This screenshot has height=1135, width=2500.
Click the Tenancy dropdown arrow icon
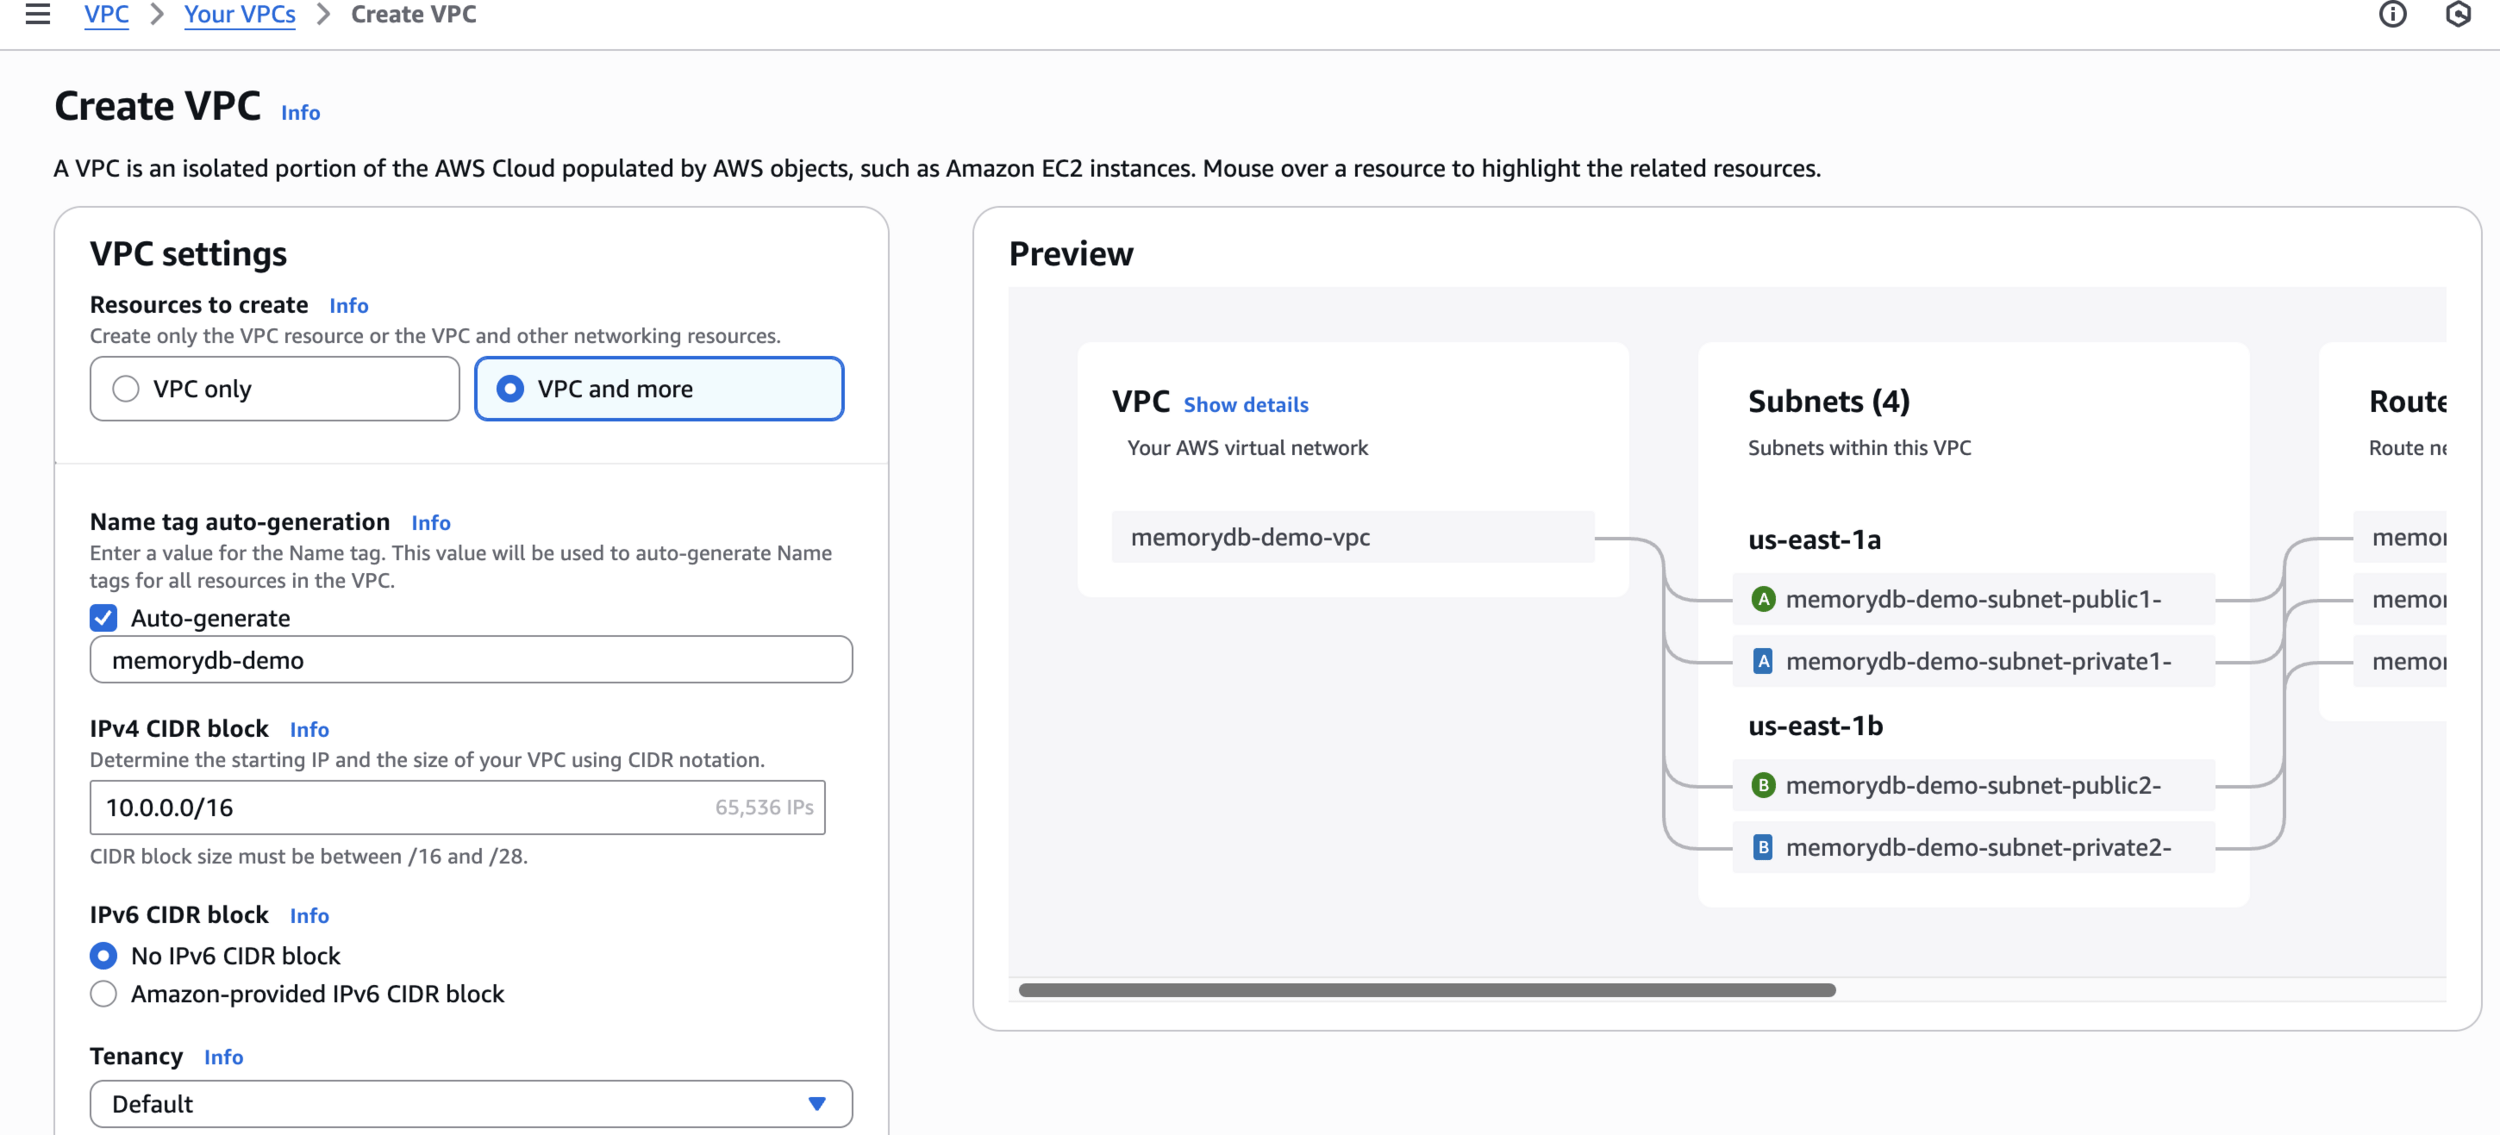[817, 1104]
